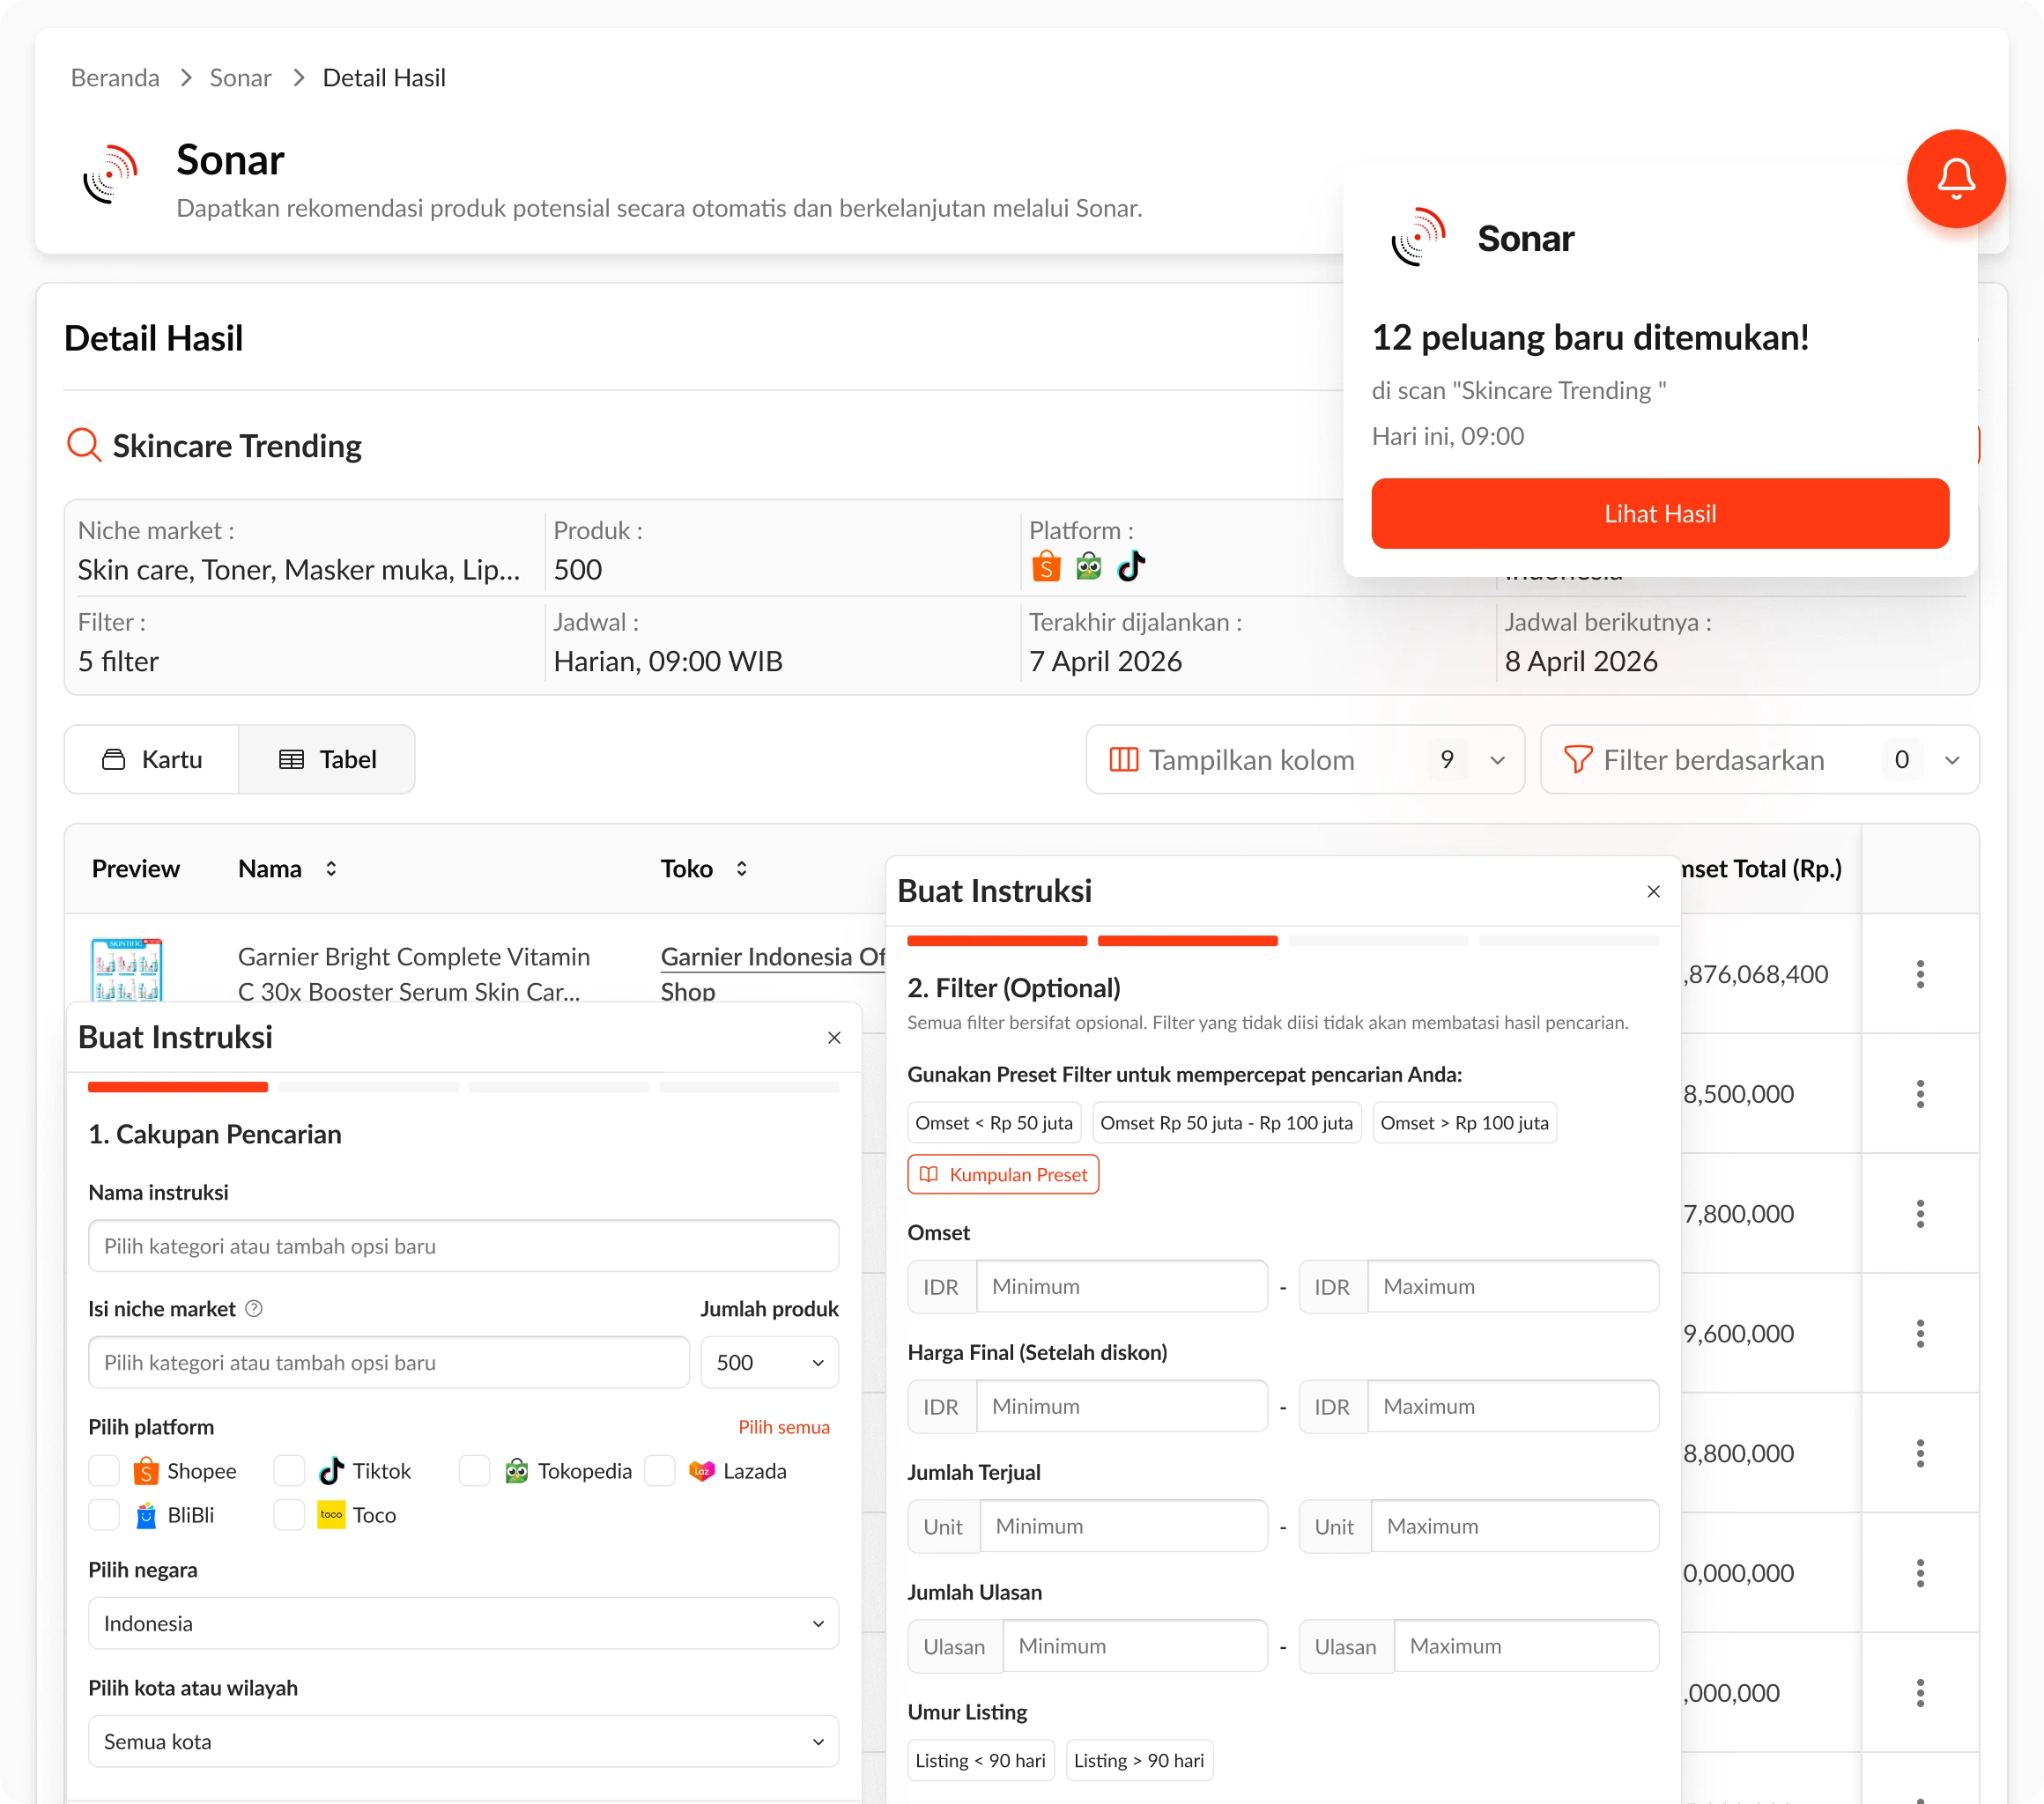This screenshot has width=2044, height=1804.
Task: Click the Lazada logo in platform list
Action: [x=702, y=1471]
